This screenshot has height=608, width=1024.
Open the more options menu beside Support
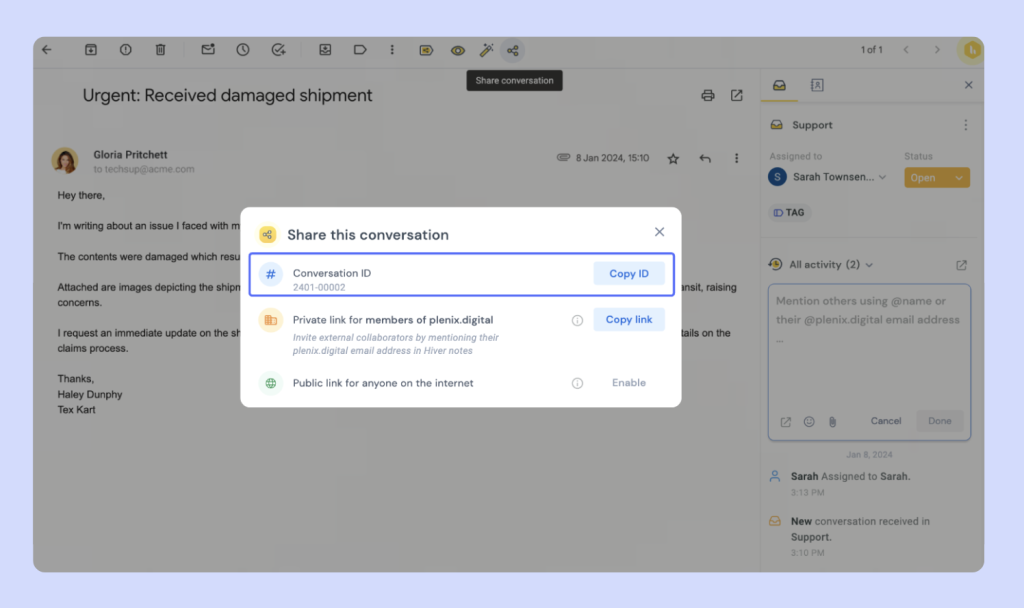coord(966,124)
